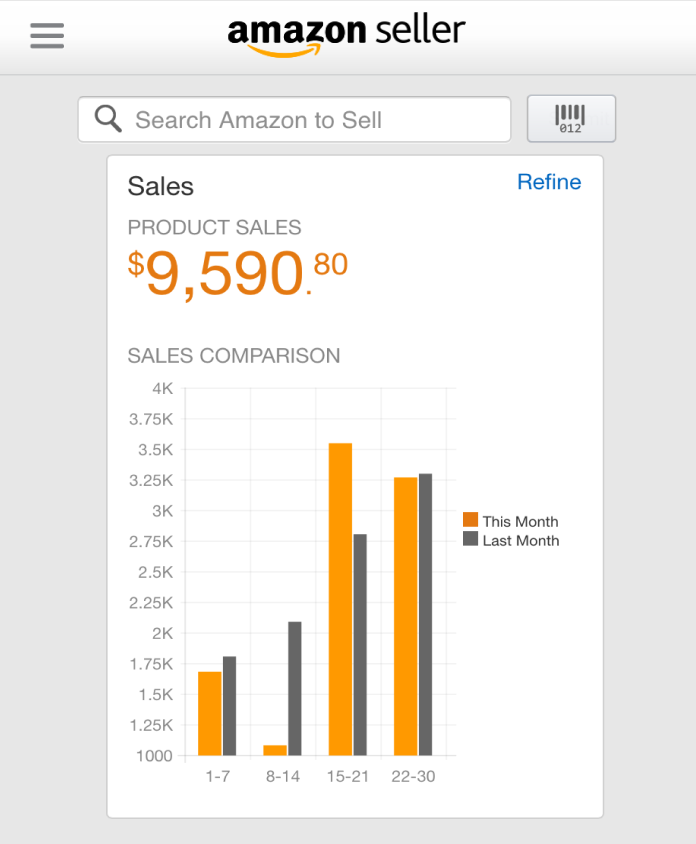Click the magnifying glass search icon
The height and width of the screenshot is (844, 696).
(x=108, y=119)
